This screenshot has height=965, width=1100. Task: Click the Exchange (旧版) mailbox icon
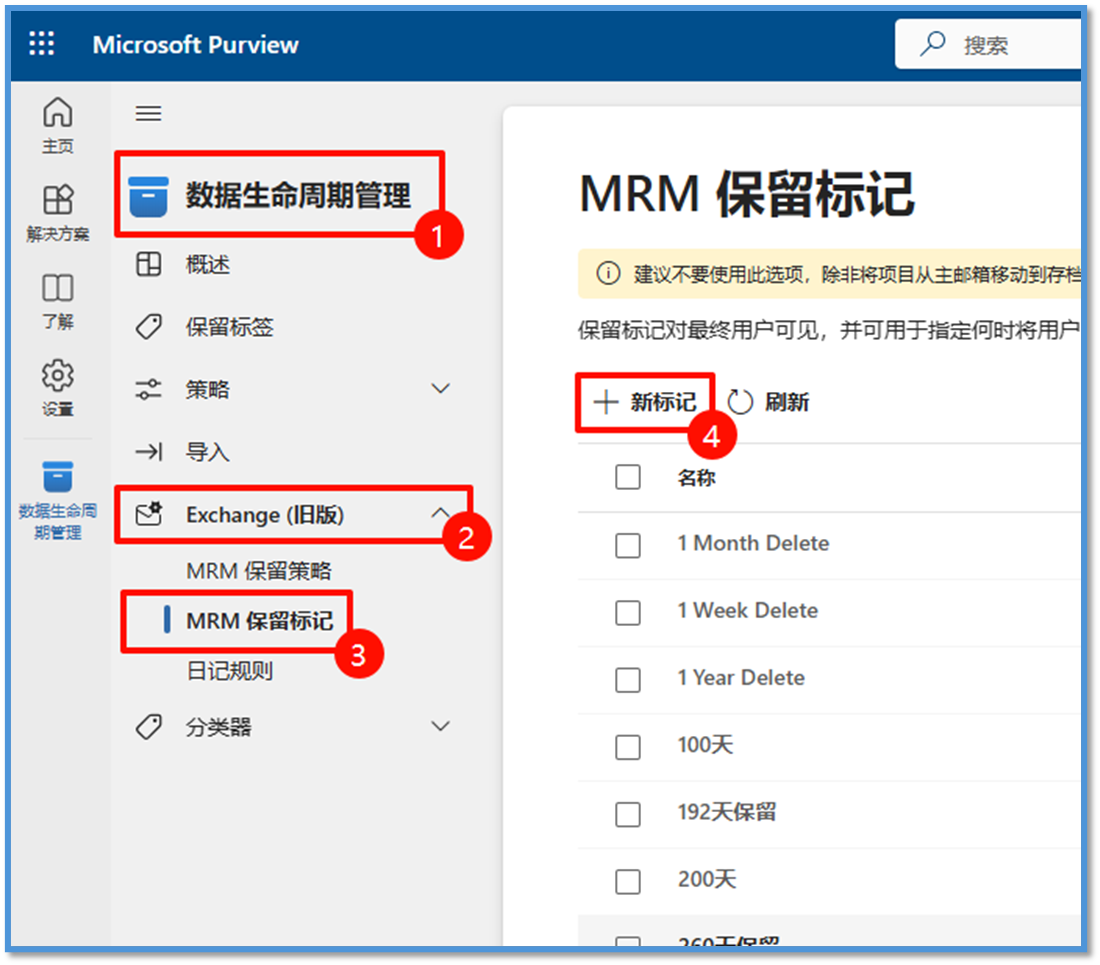point(149,514)
